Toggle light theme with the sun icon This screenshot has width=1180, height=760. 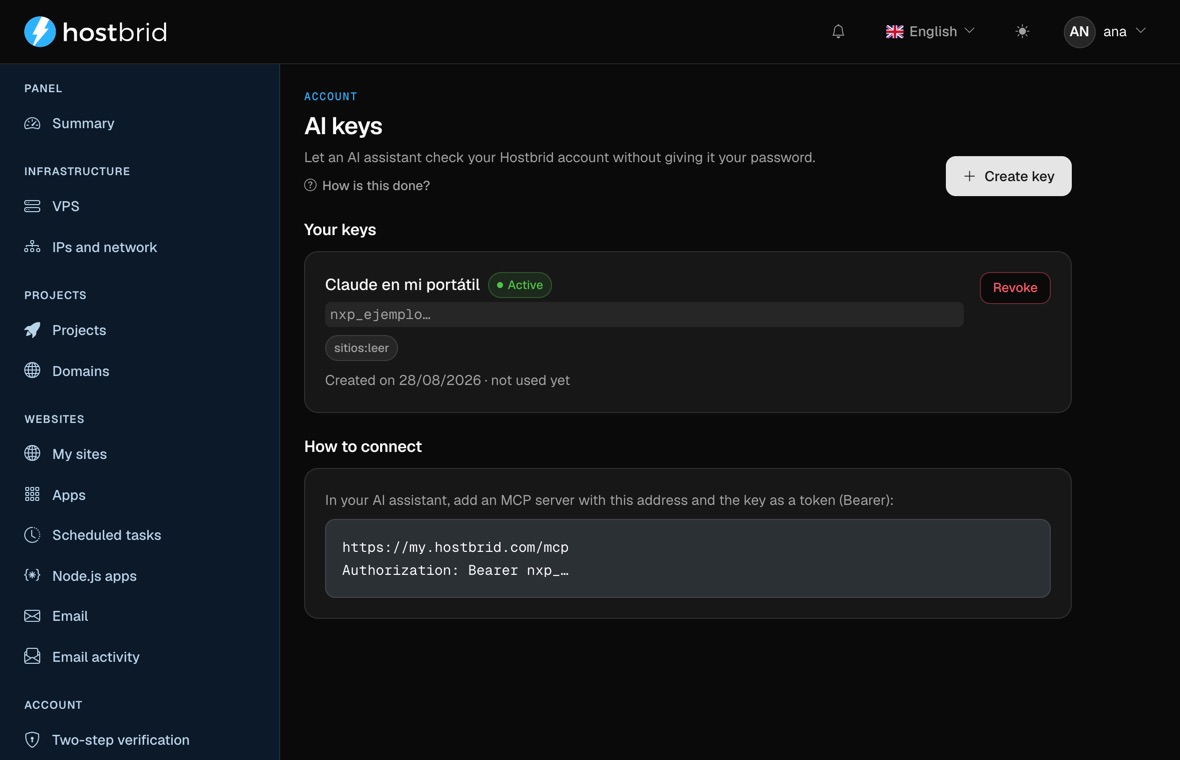click(x=1021, y=32)
